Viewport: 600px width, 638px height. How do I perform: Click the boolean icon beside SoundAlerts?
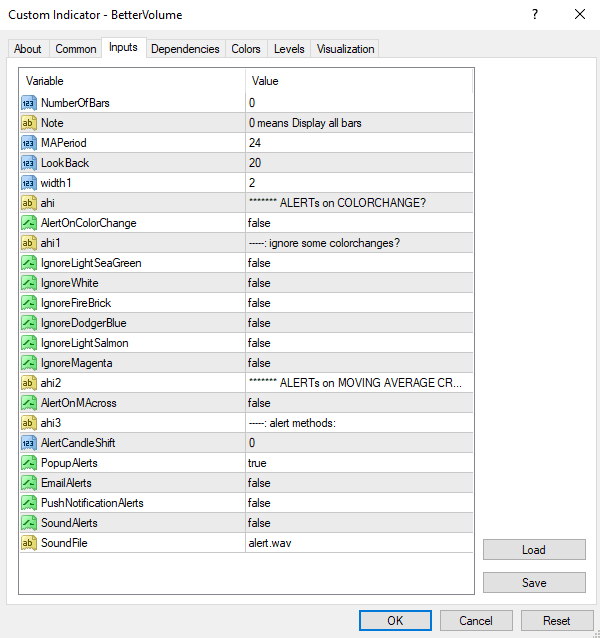point(29,522)
